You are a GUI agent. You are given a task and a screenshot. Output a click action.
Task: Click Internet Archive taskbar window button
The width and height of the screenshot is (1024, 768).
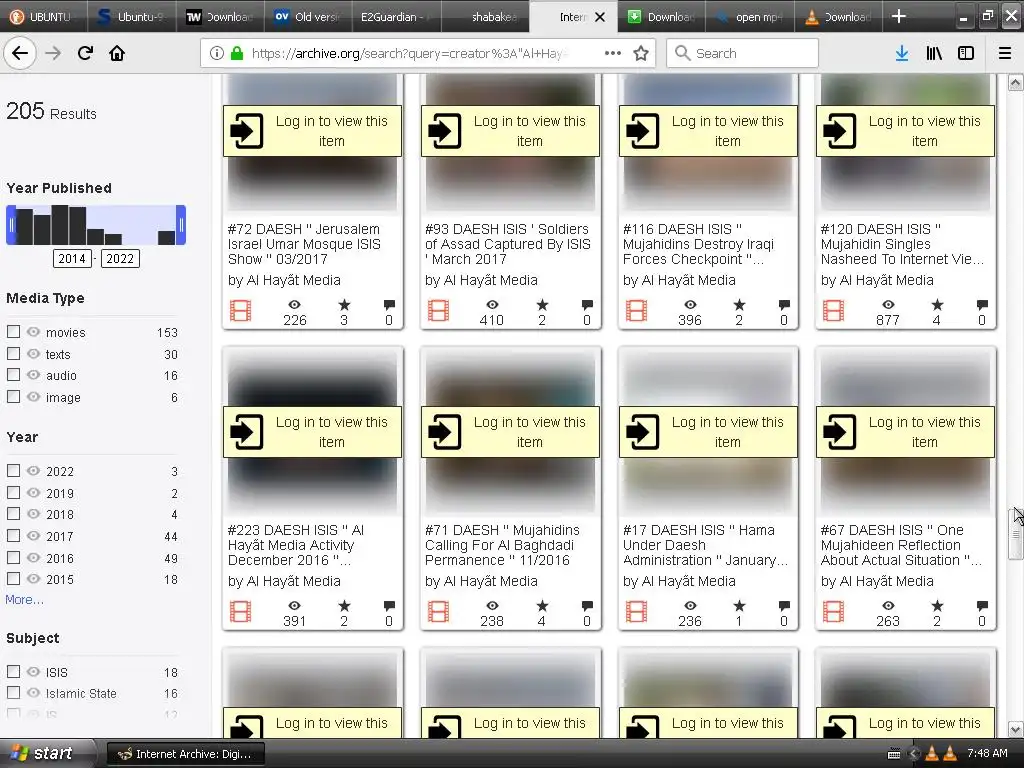(186, 754)
